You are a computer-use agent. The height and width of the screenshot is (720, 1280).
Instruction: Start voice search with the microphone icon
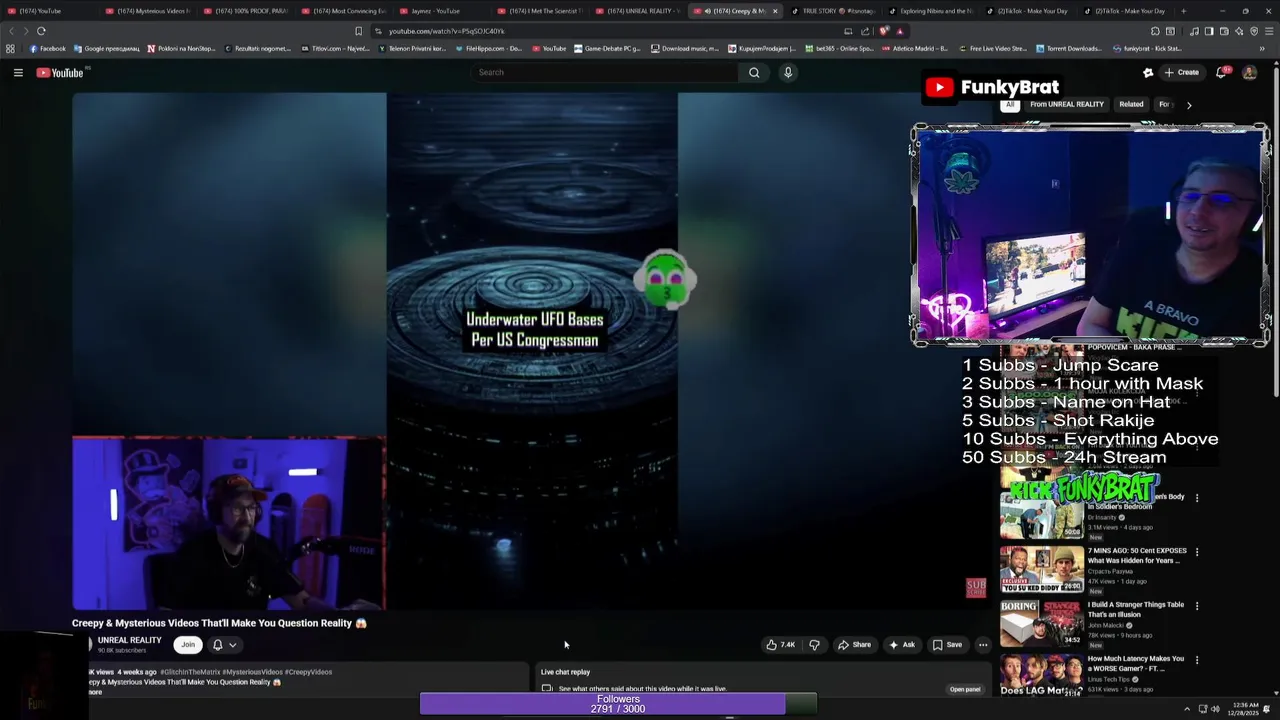(788, 72)
